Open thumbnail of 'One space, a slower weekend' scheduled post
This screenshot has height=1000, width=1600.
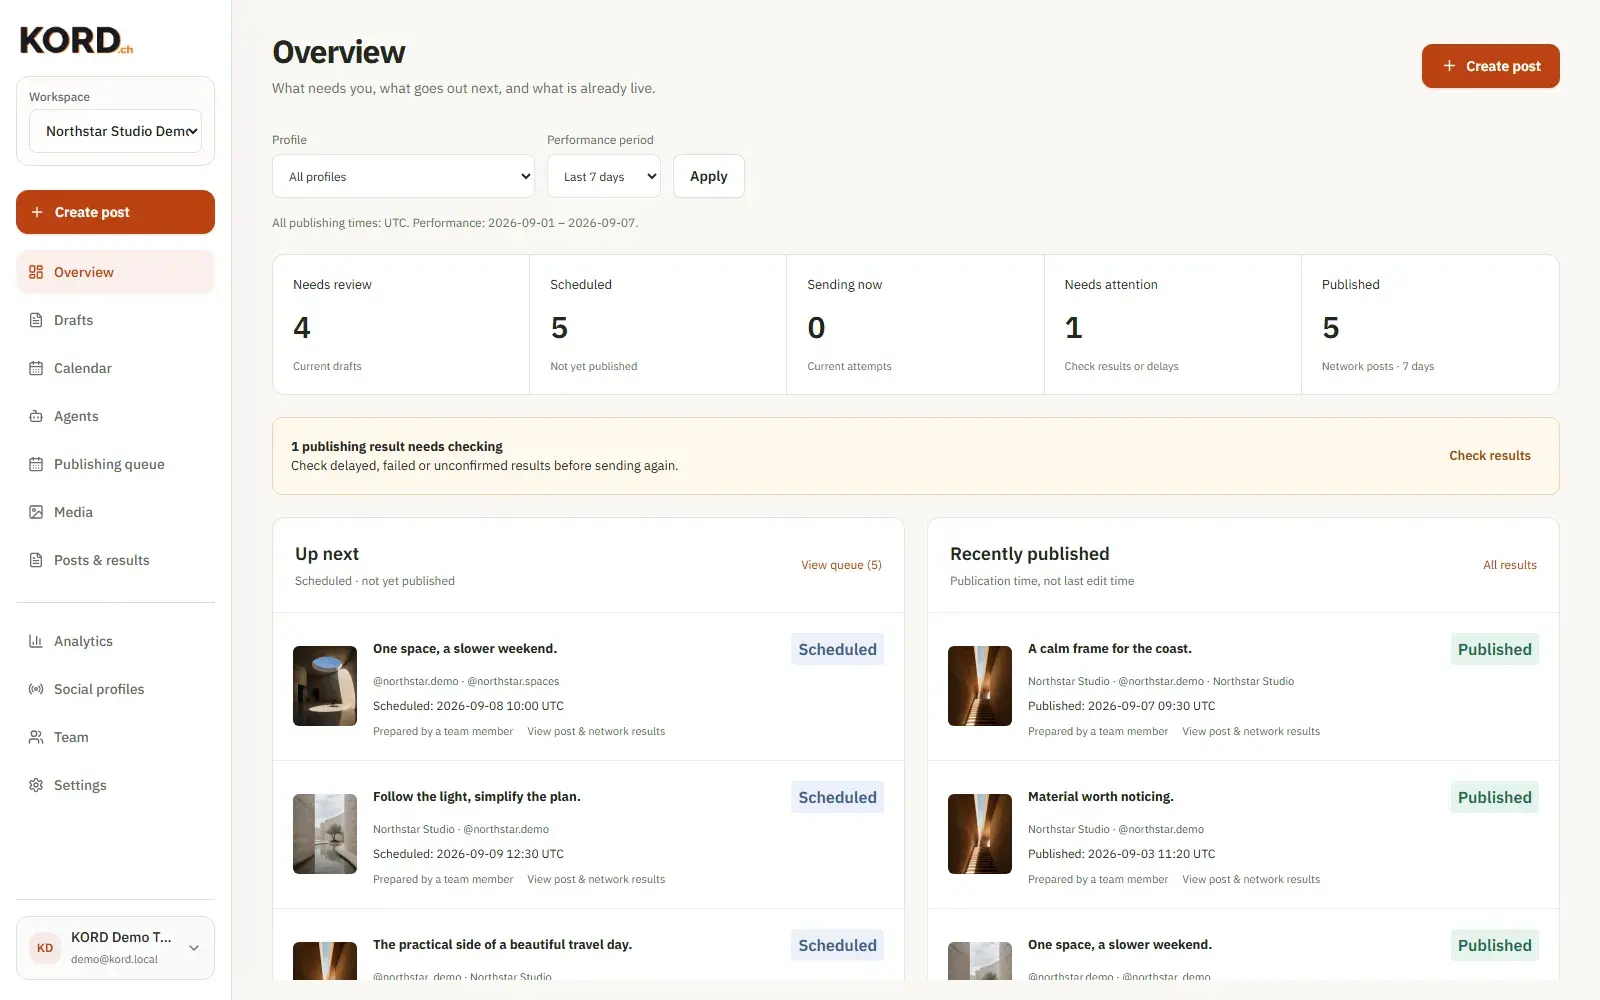tap(325, 686)
